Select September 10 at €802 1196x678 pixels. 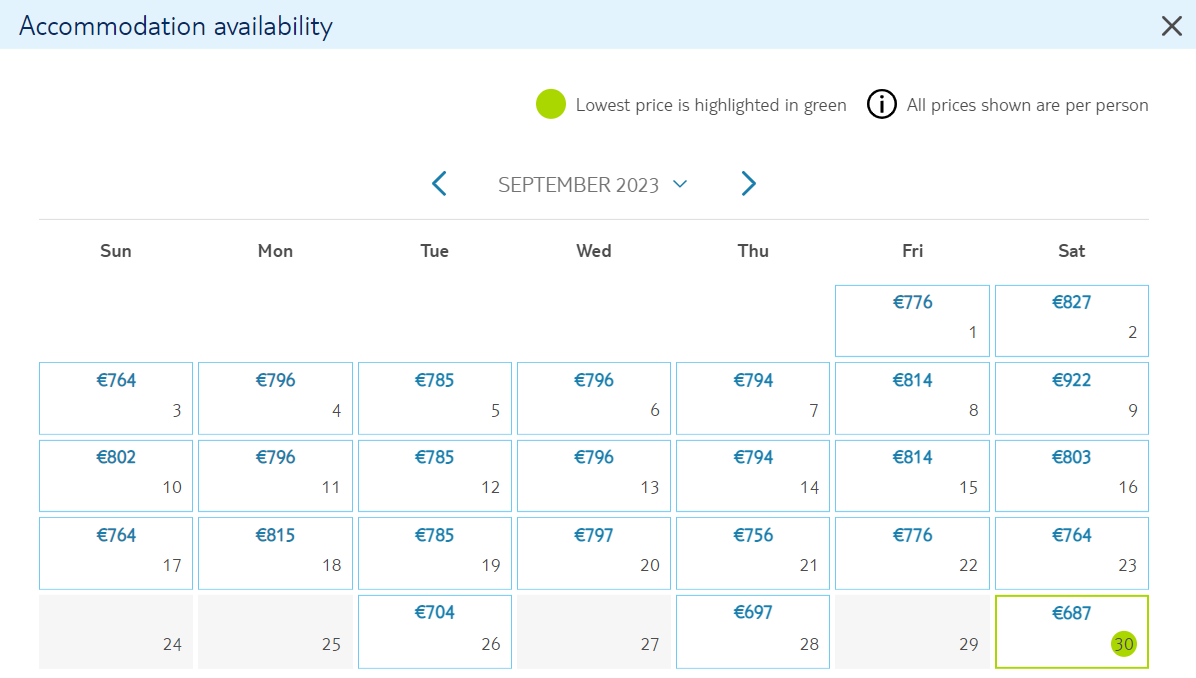click(116, 475)
